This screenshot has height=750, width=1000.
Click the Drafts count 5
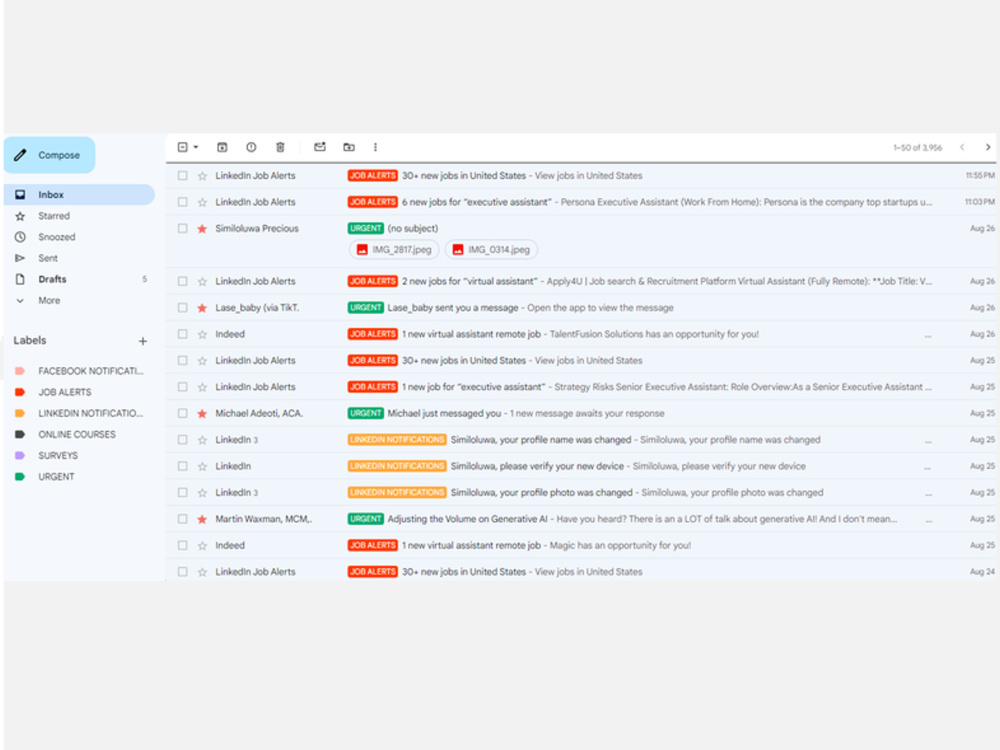pos(145,279)
